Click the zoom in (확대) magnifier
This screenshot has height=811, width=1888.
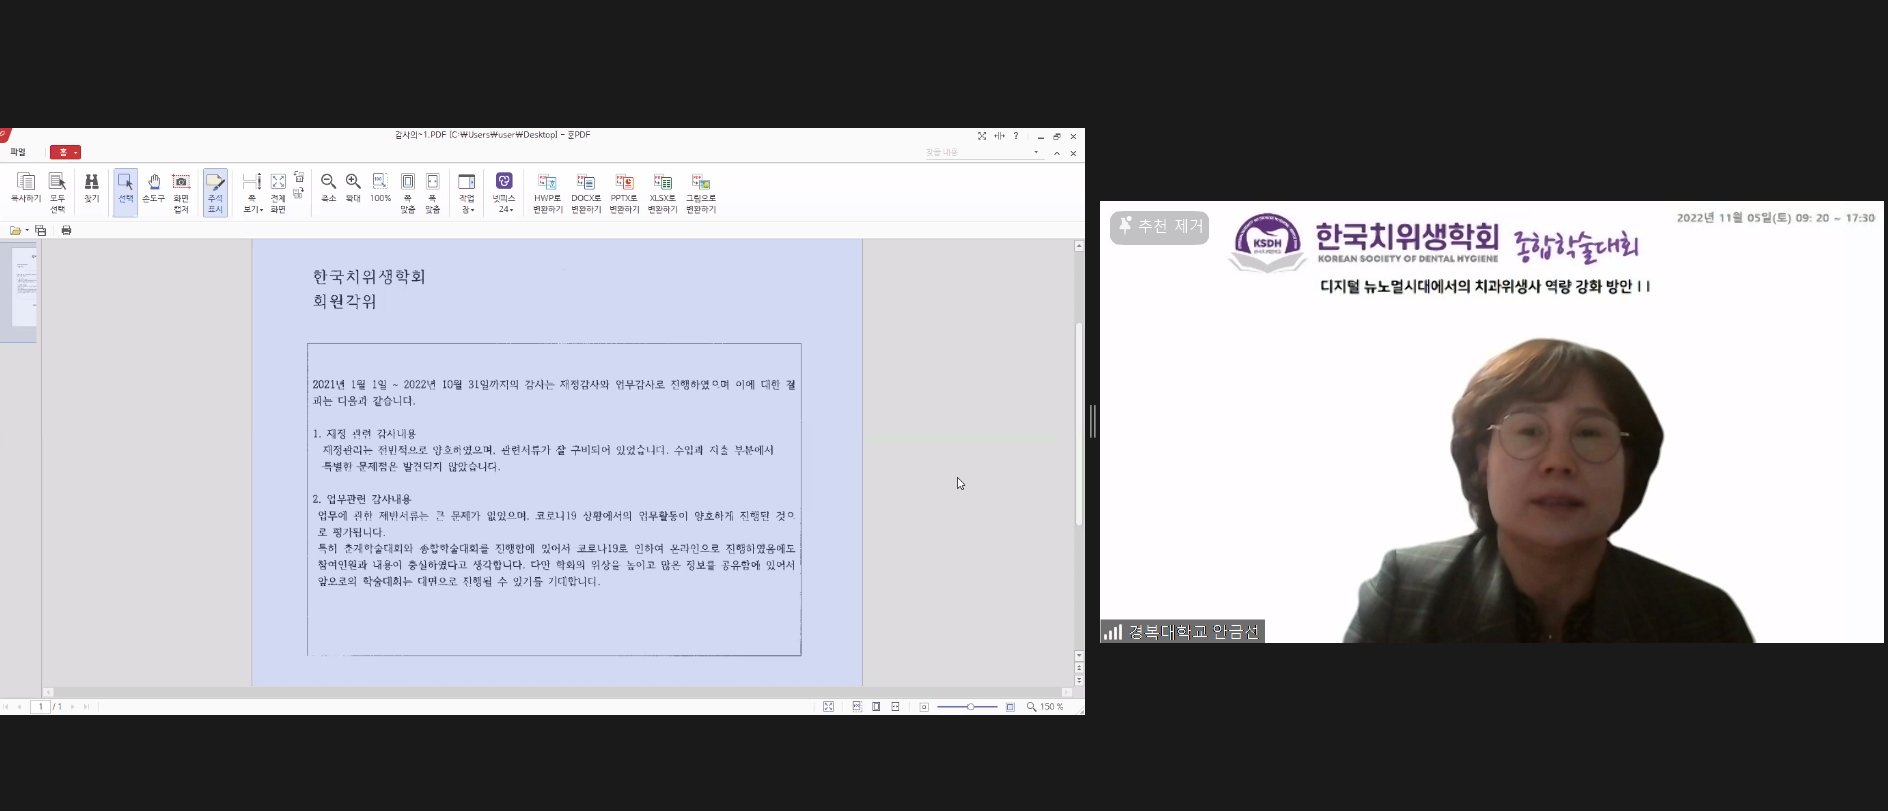[353, 188]
